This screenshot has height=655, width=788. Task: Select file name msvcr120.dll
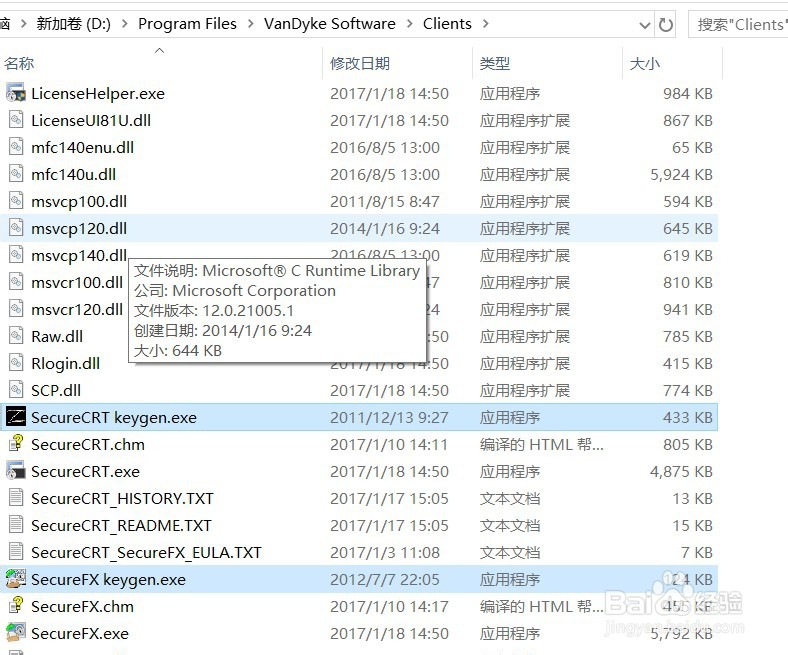pyautogui.click(x=77, y=309)
